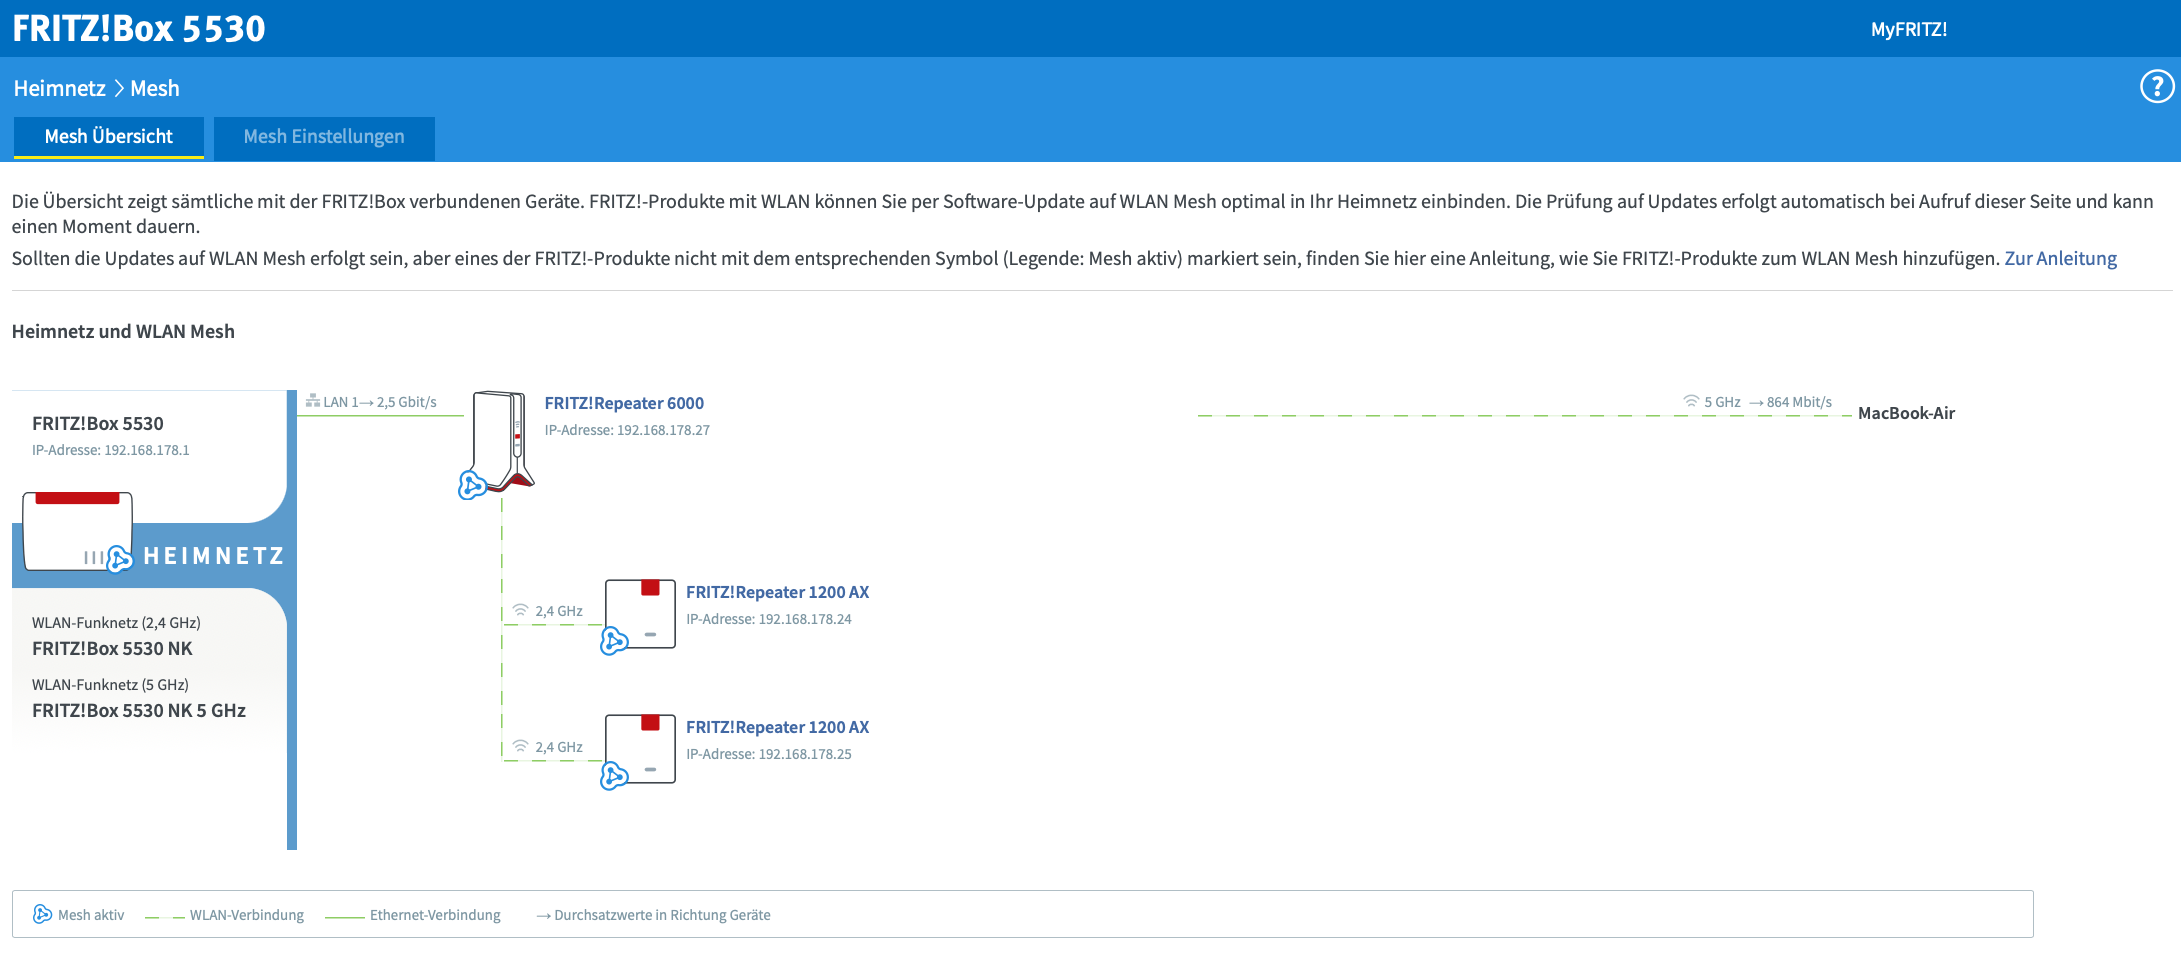Click mesh active badge on FRITZ!Repeater 6000
The height and width of the screenshot is (964, 2181).
[x=472, y=485]
